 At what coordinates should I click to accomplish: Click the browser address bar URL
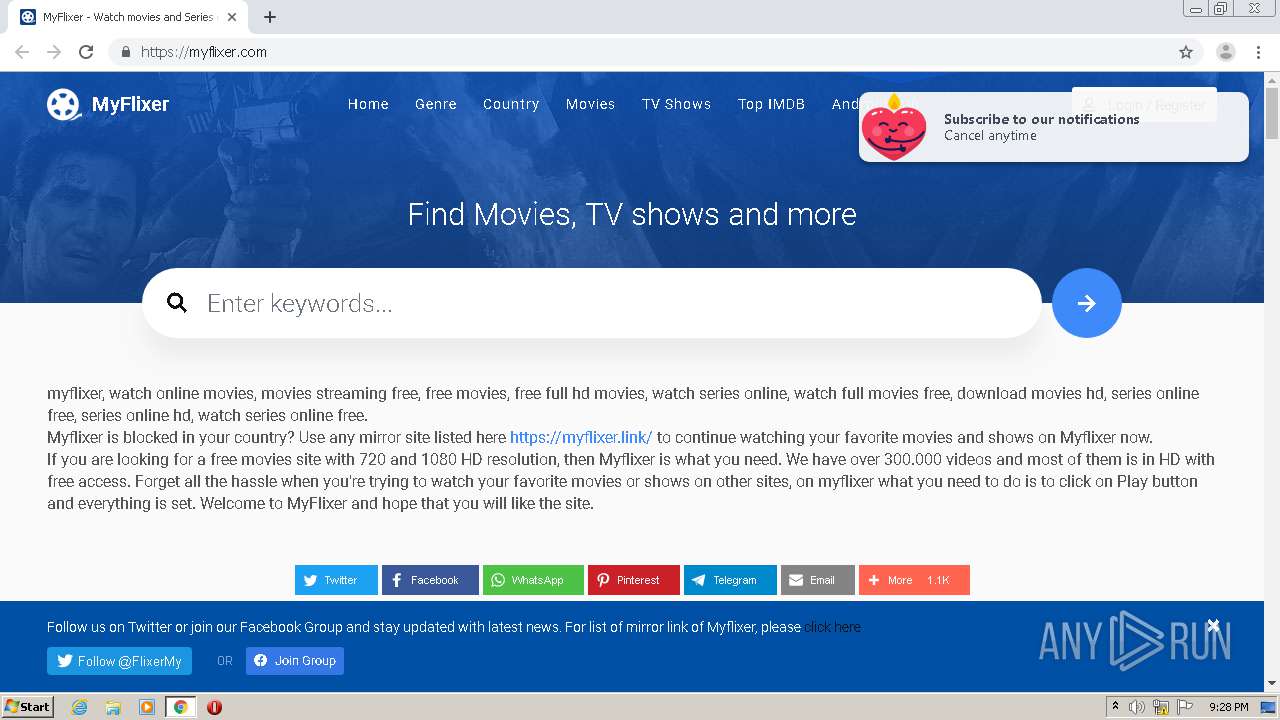[204, 52]
